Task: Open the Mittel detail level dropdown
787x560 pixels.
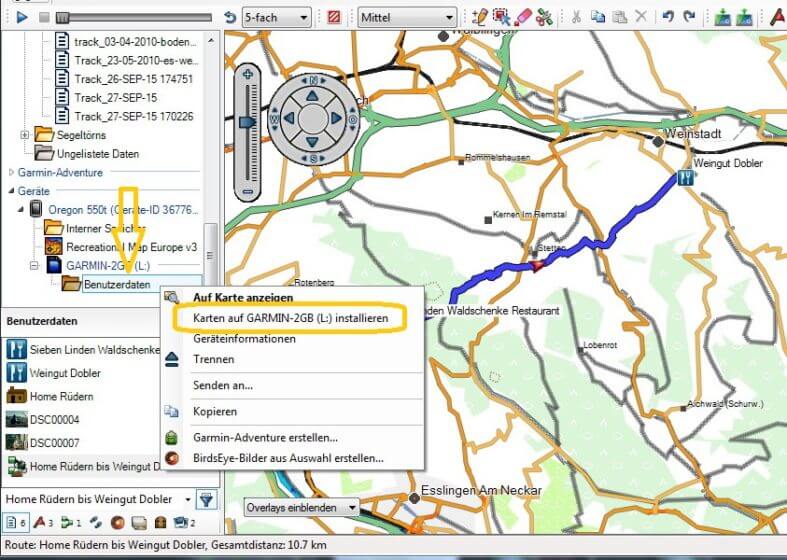Action: (407, 18)
